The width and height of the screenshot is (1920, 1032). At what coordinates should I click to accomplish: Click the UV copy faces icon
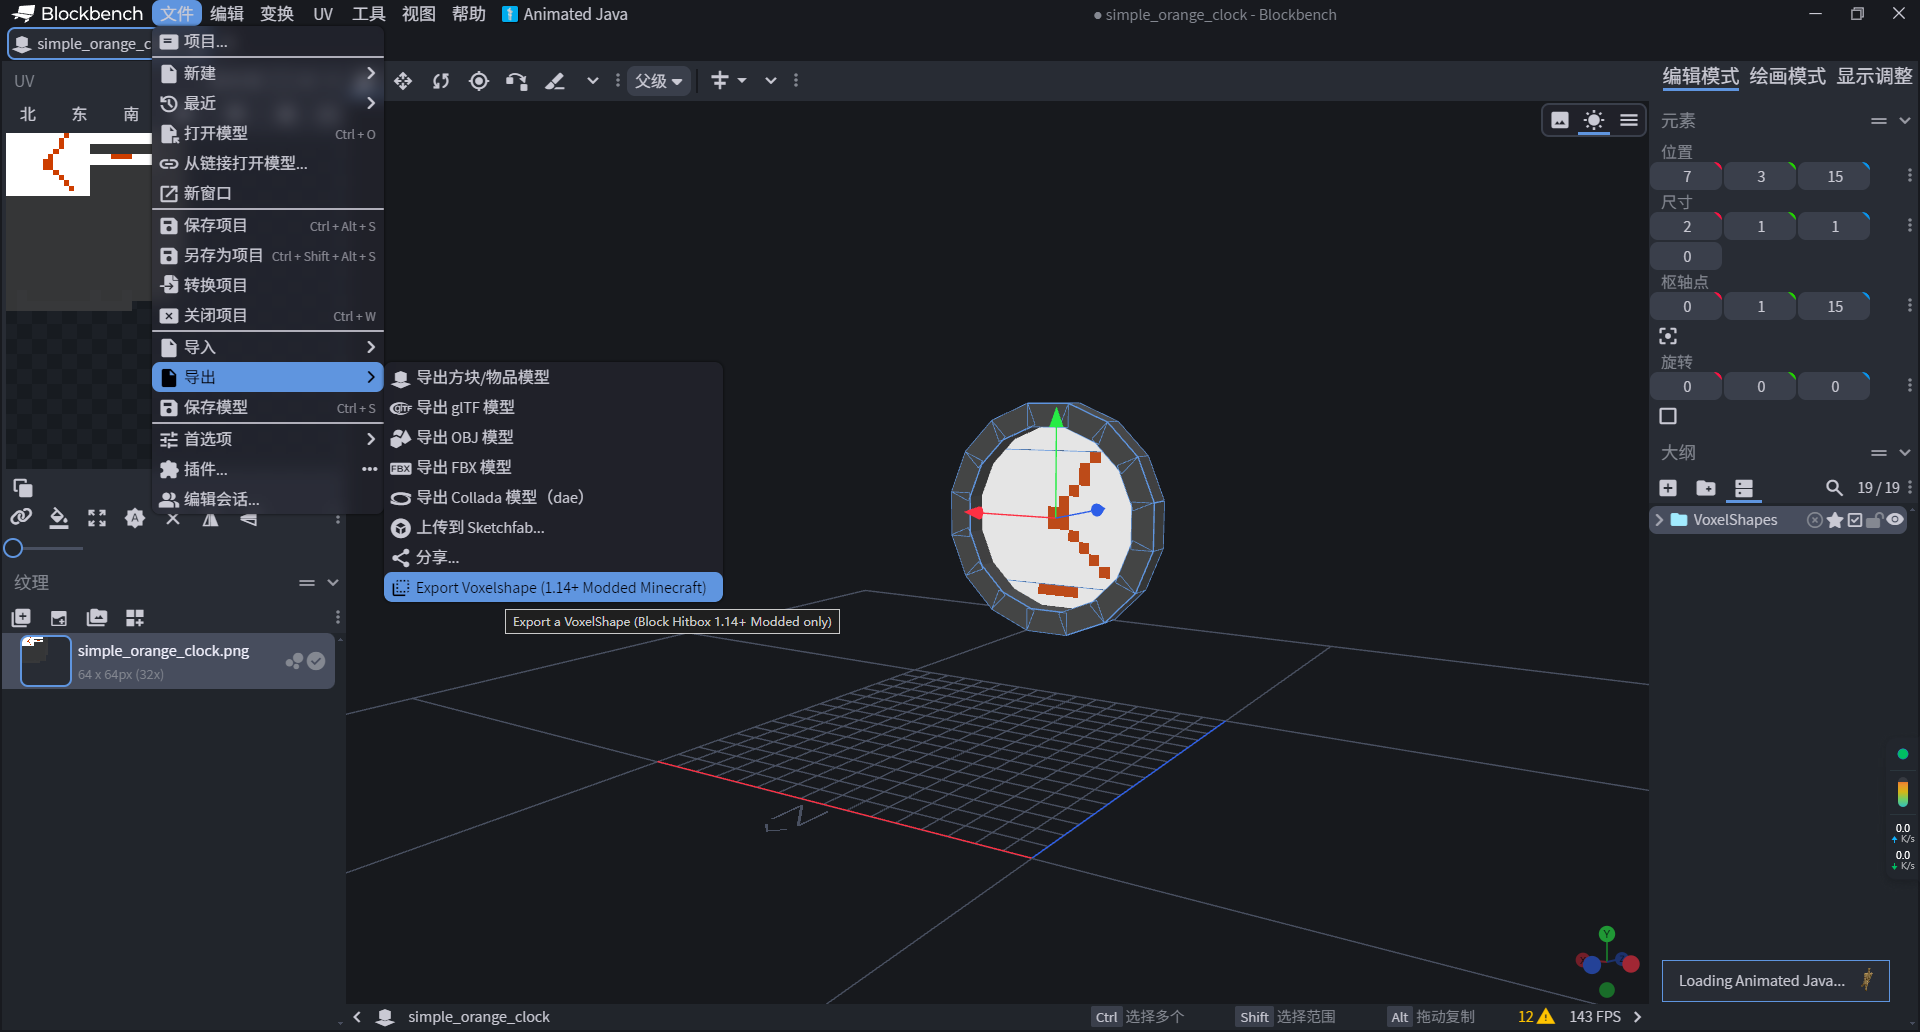[22, 488]
